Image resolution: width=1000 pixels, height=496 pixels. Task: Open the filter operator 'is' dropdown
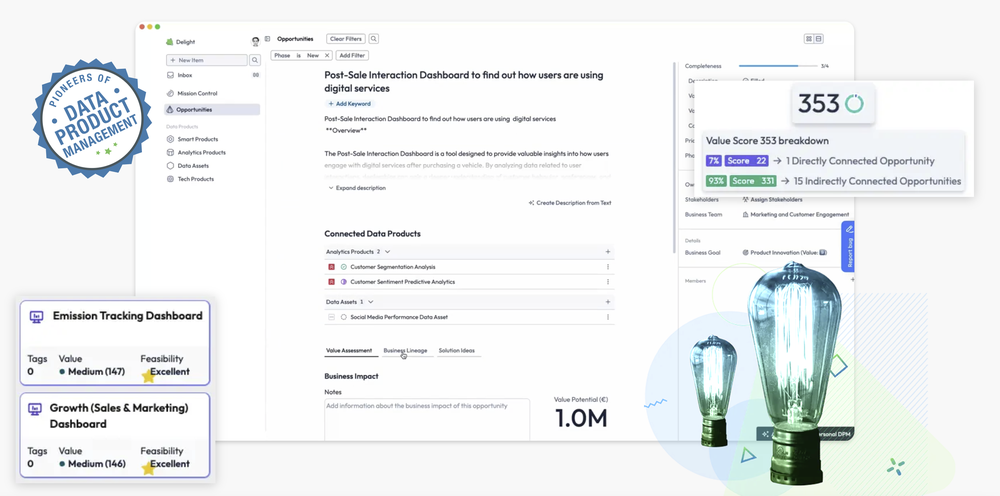pyautogui.click(x=298, y=55)
